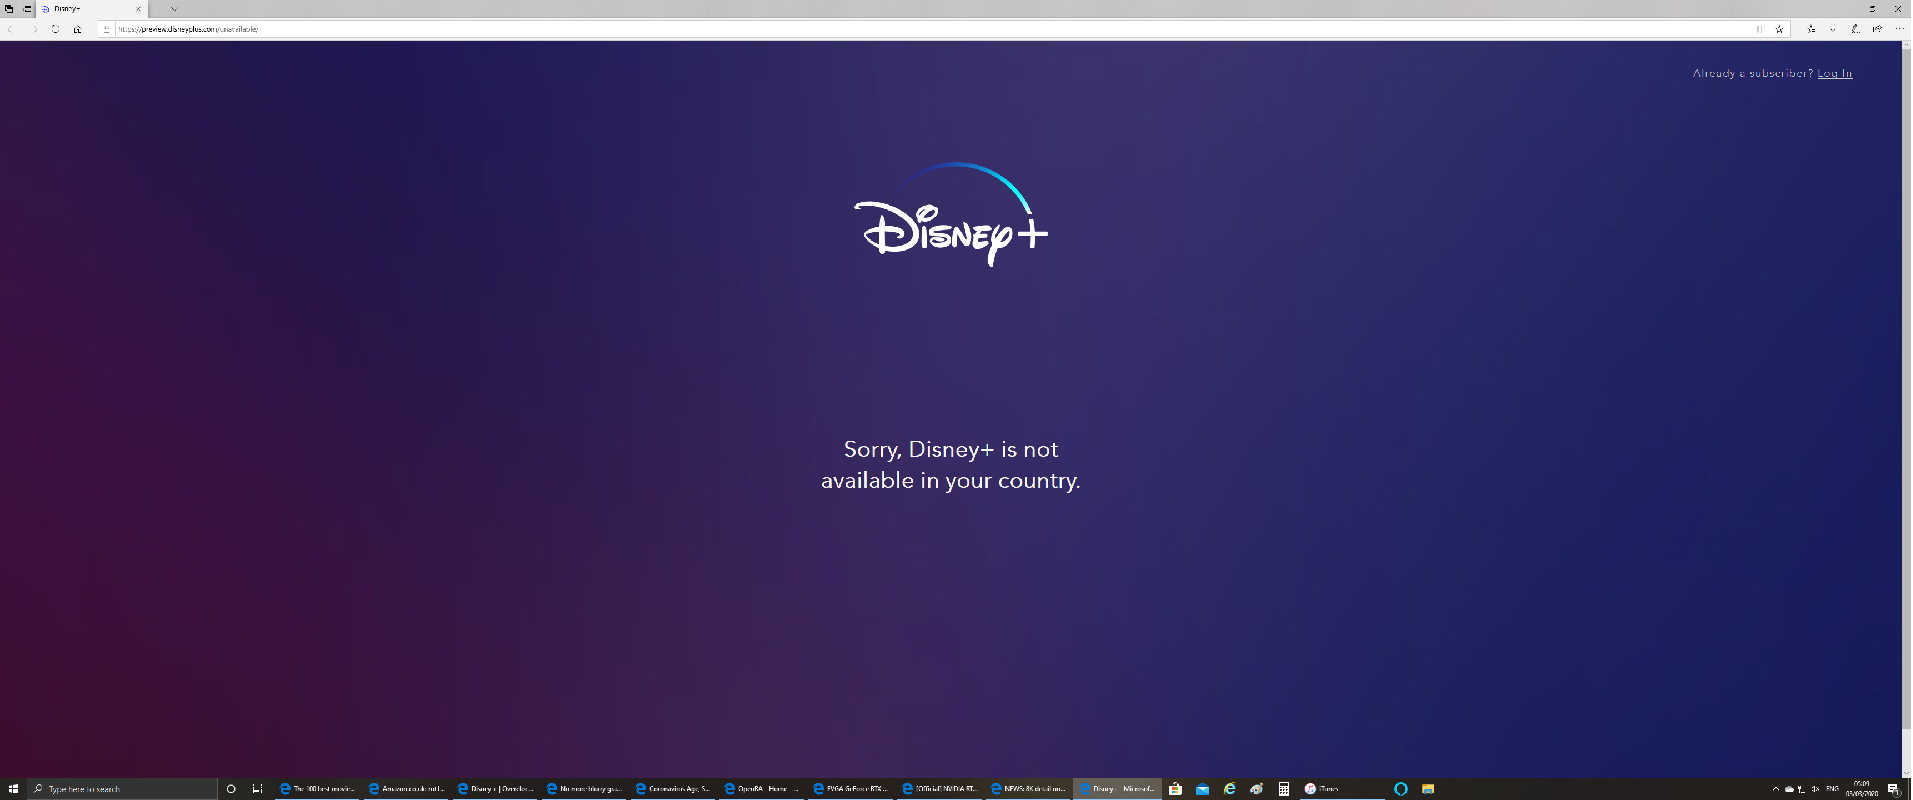Open the Calculator from the taskbar
Image resolution: width=1913 pixels, height=800 pixels.
[1284, 789]
